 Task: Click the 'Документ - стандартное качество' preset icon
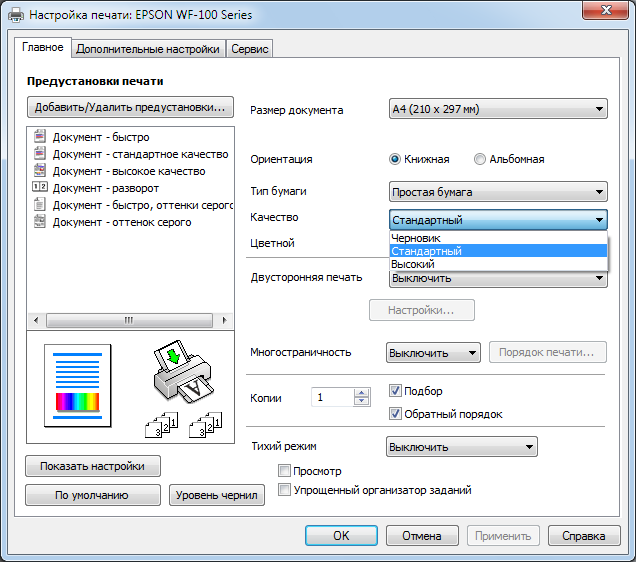tap(39, 153)
